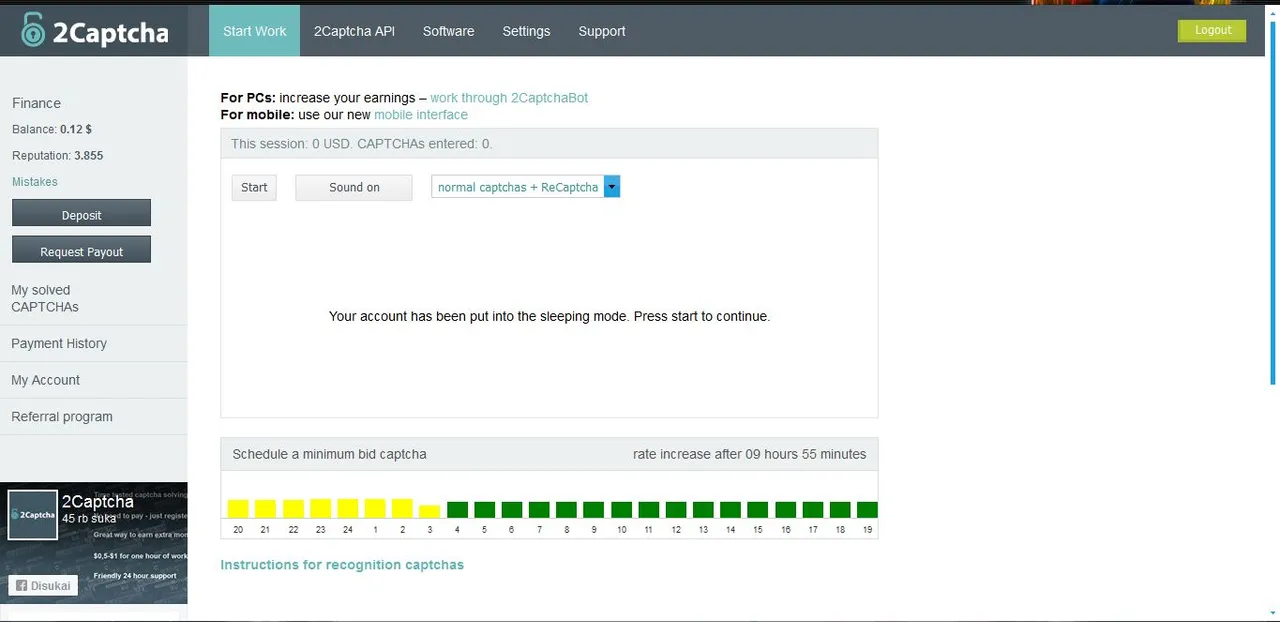1280x622 pixels.
Task: Open the Support page
Action: pyautogui.click(x=602, y=31)
